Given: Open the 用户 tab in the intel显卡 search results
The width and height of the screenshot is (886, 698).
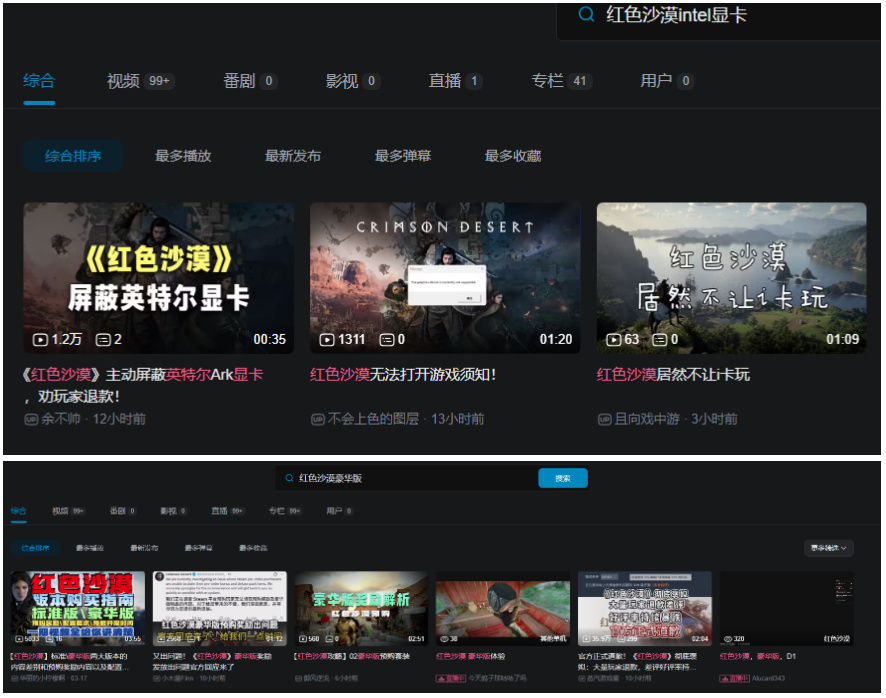Looking at the screenshot, I should click(666, 81).
